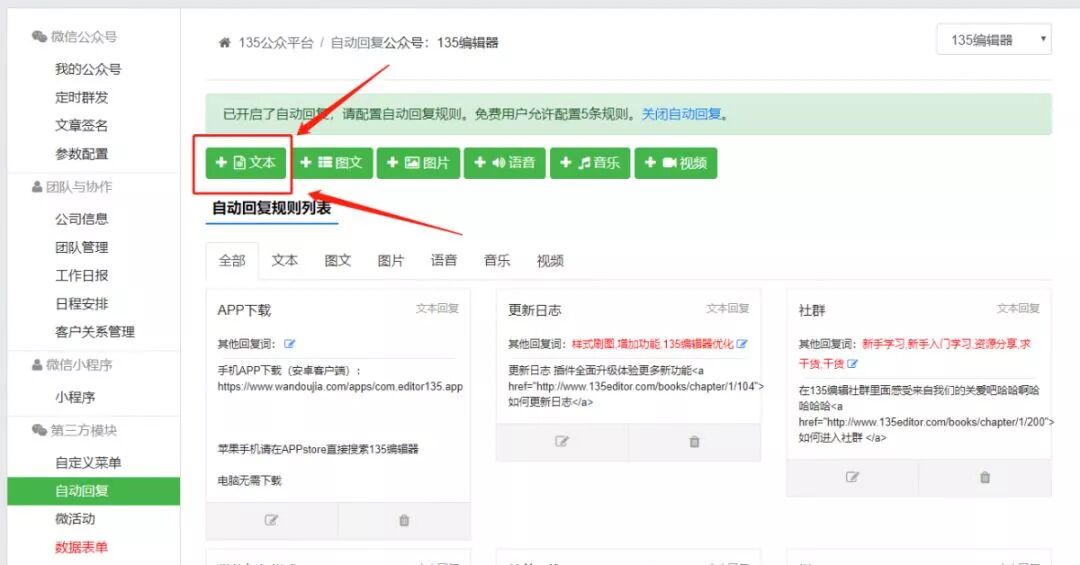The image size is (1080, 565).
Task: Click the home icon in breadcrumb
Action: (x=225, y=43)
